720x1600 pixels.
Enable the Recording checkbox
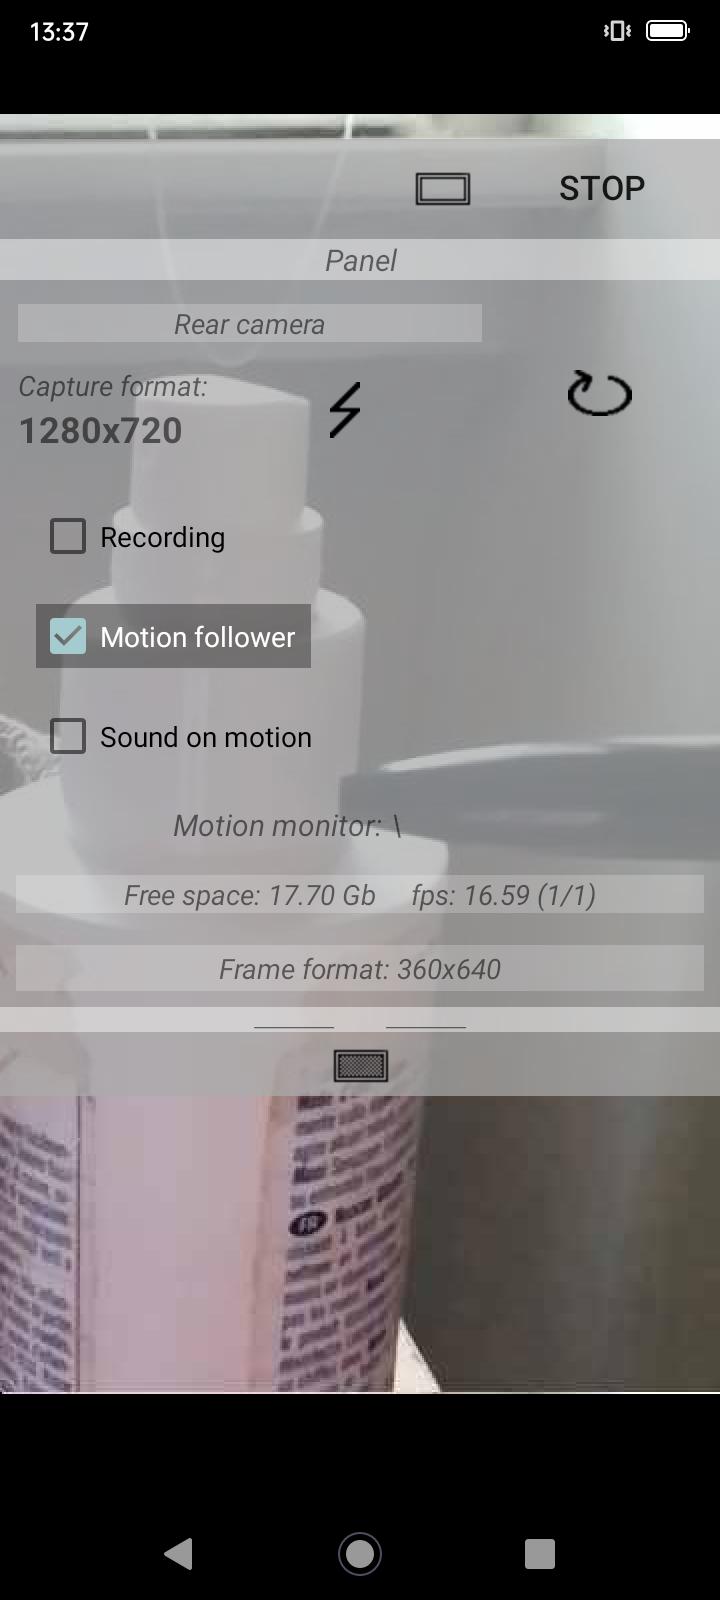pyautogui.click(x=68, y=537)
